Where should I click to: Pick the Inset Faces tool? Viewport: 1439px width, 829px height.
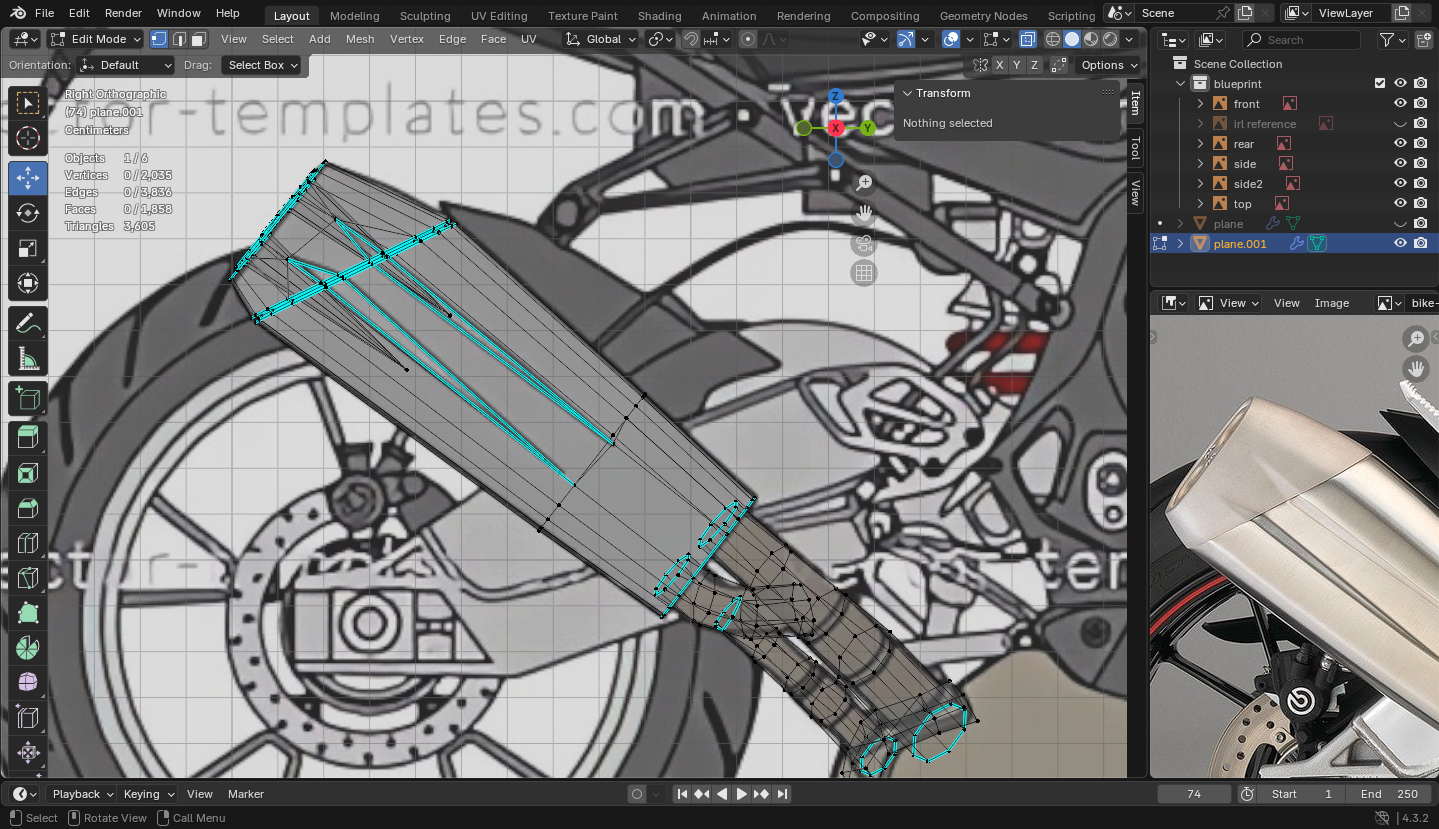[27, 474]
